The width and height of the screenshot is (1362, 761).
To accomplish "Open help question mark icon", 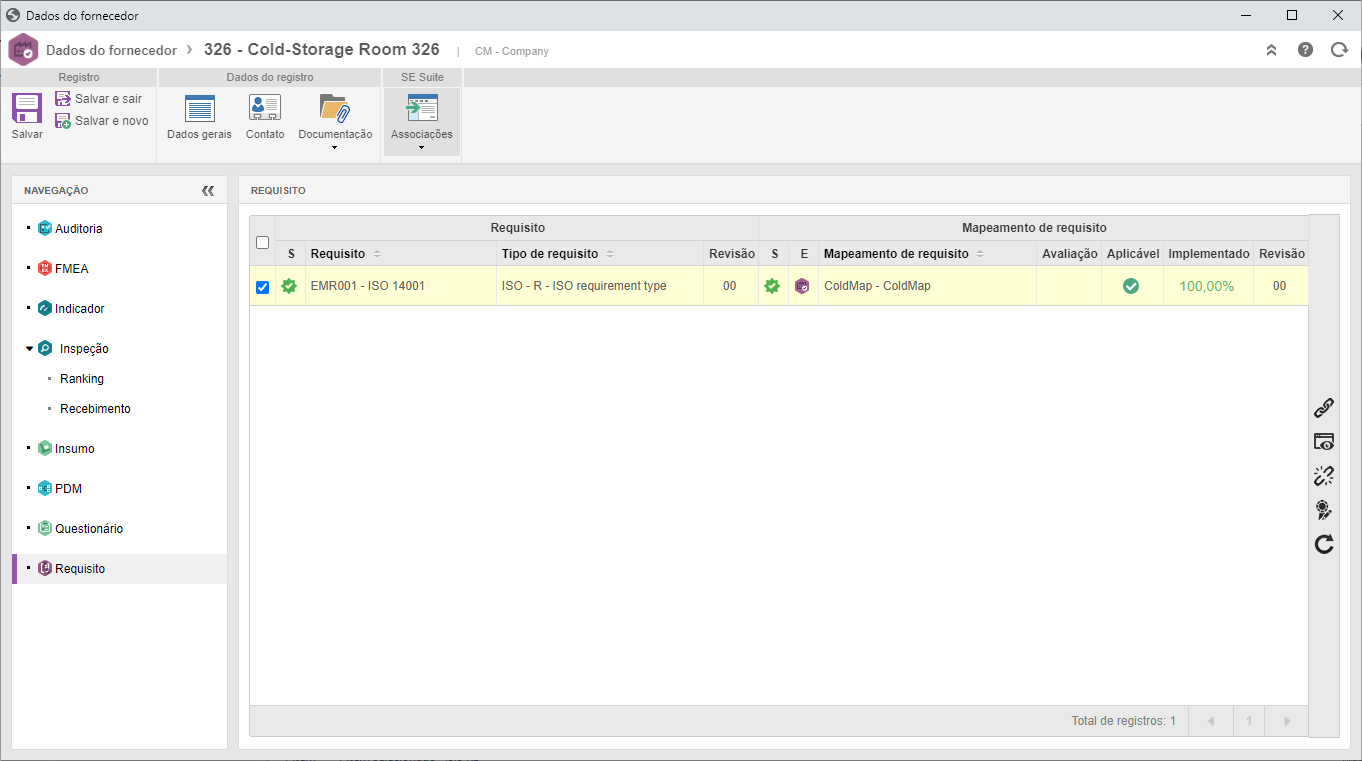I will [x=1305, y=50].
